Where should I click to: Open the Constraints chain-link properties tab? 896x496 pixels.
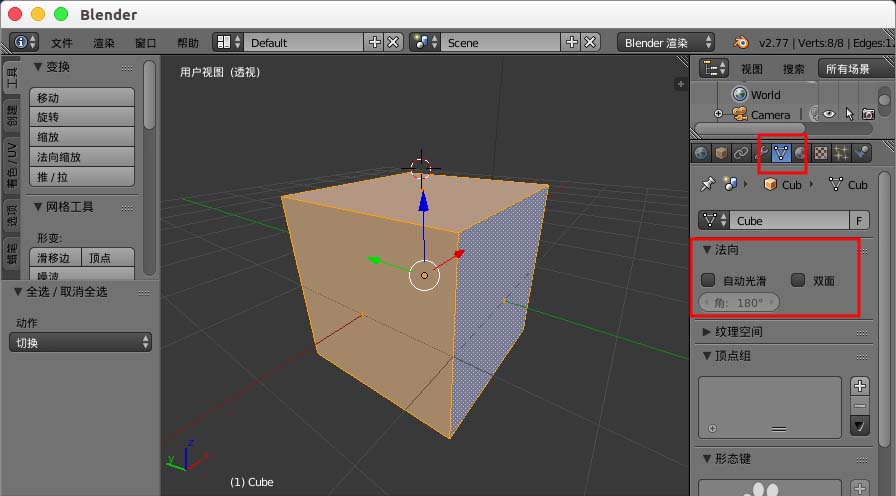[741, 153]
